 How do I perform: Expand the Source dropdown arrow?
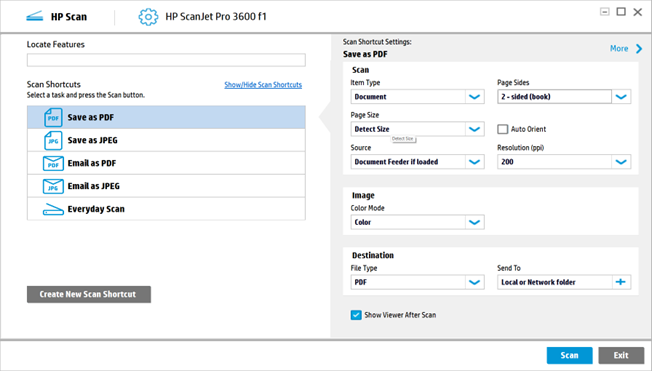pyautogui.click(x=474, y=162)
